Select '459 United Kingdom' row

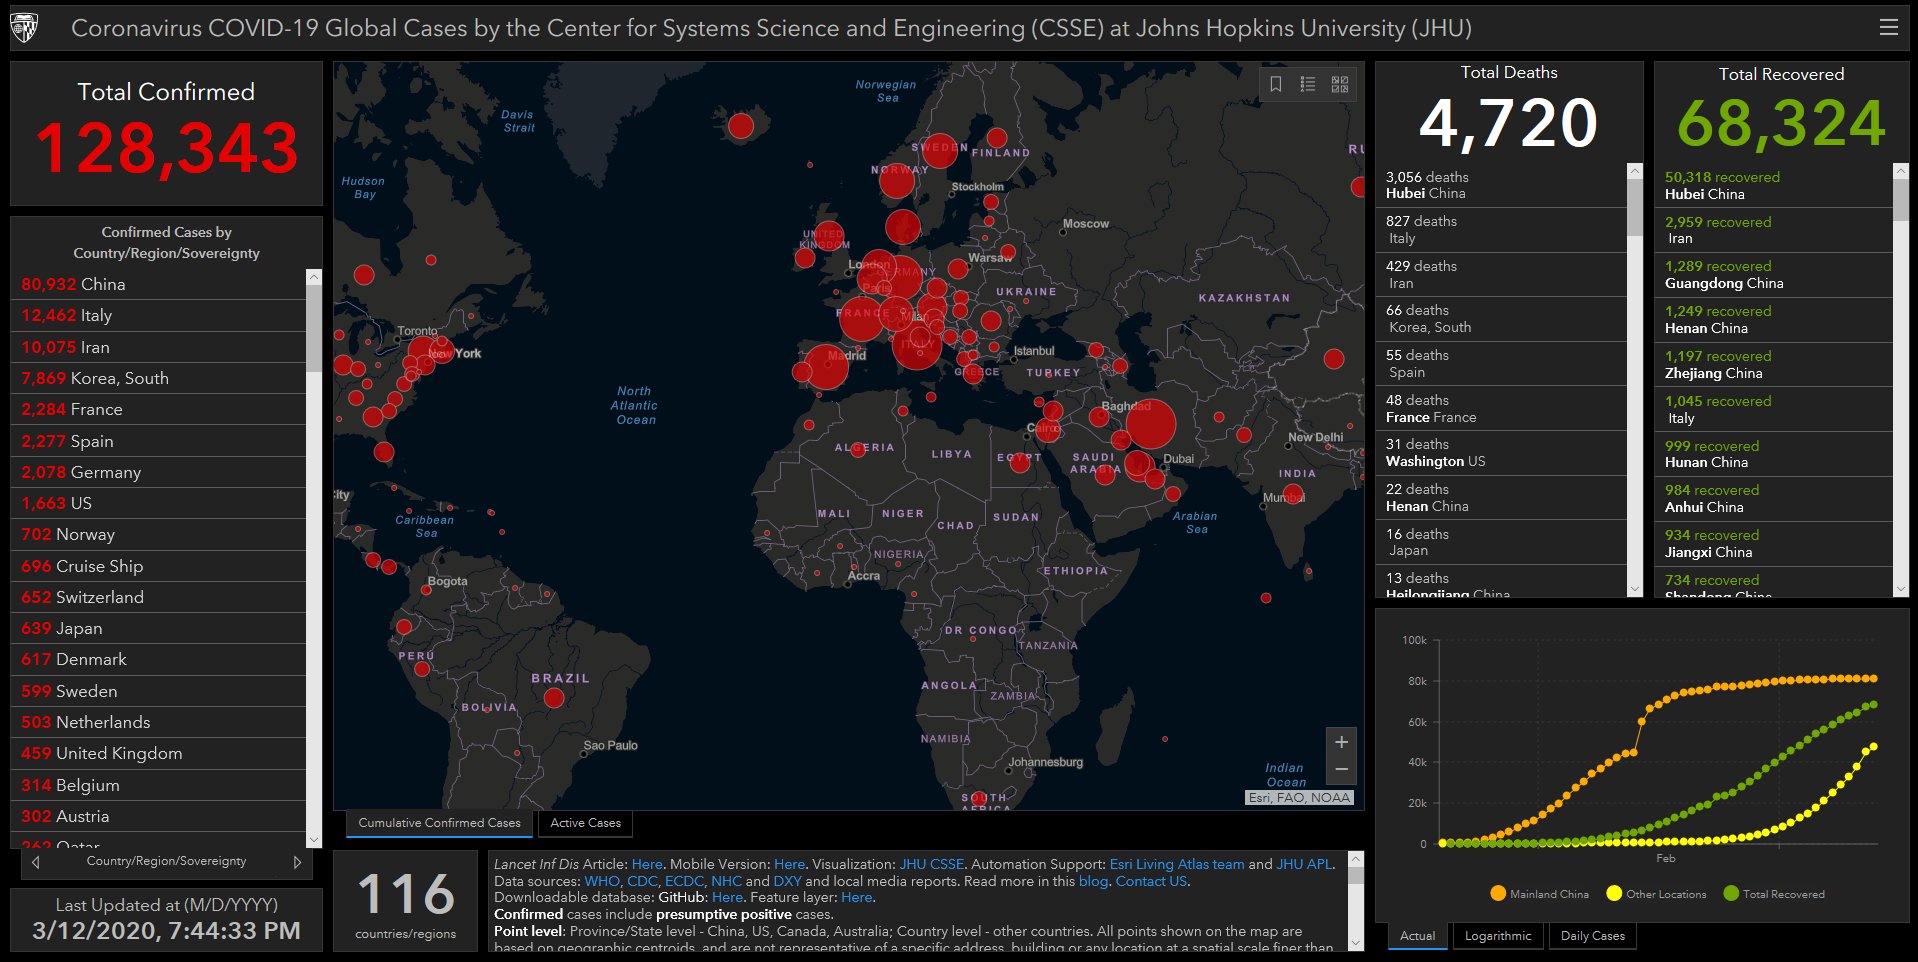tap(158, 753)
